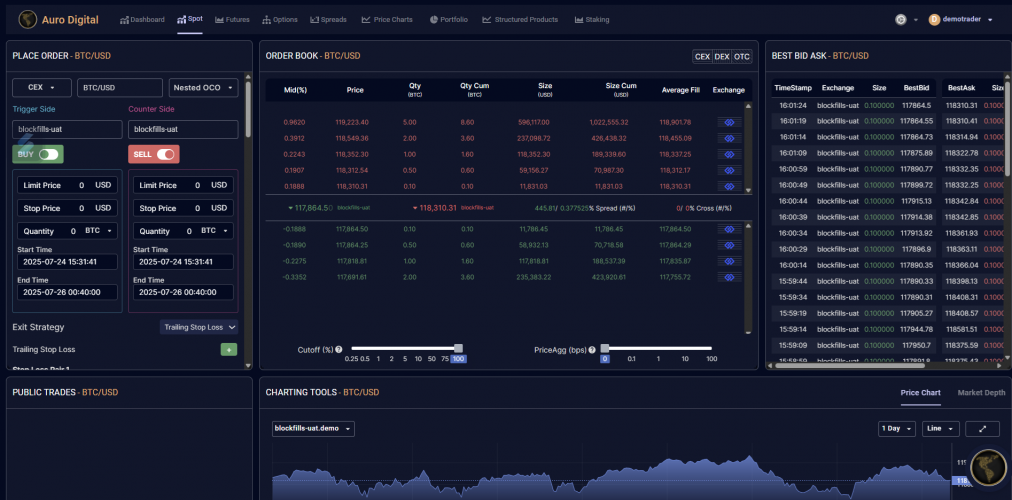Open the Futures trading page
The width and height of the screenshot is (1012, 500).
[x=232, y=20]
